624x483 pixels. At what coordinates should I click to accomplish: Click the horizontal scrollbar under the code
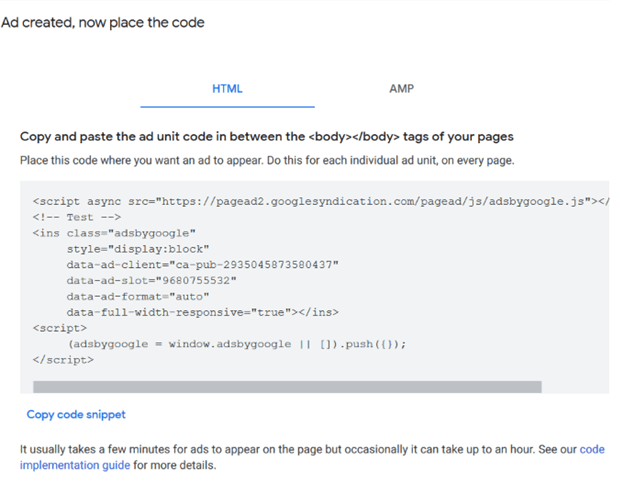pyautogui.click(x=287, y=386)
